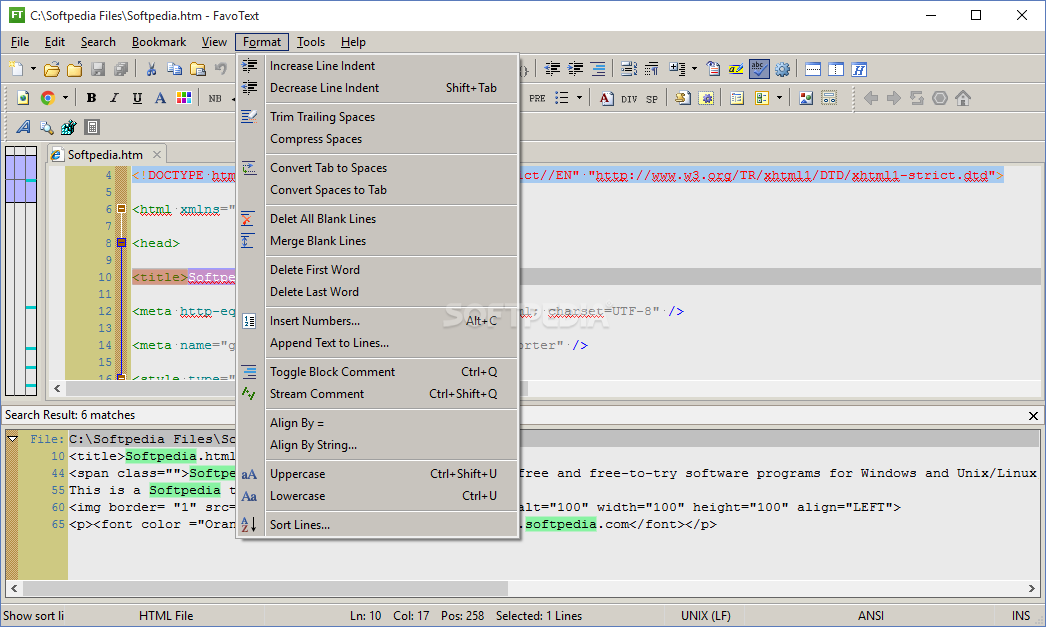Image resolution: width=1046 pixels, height=627 pixels.
Task: Click the document map overview panel
Action: click(x=21, y=270)
